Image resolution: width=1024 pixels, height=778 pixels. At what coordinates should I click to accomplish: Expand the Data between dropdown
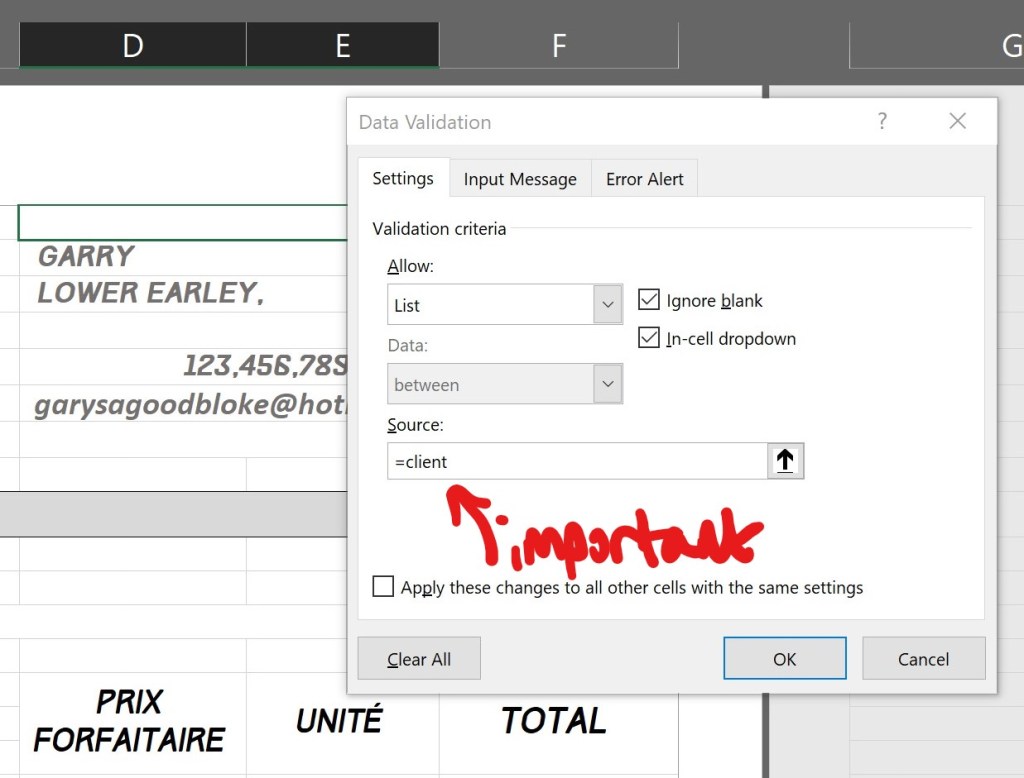pos(607,384)
